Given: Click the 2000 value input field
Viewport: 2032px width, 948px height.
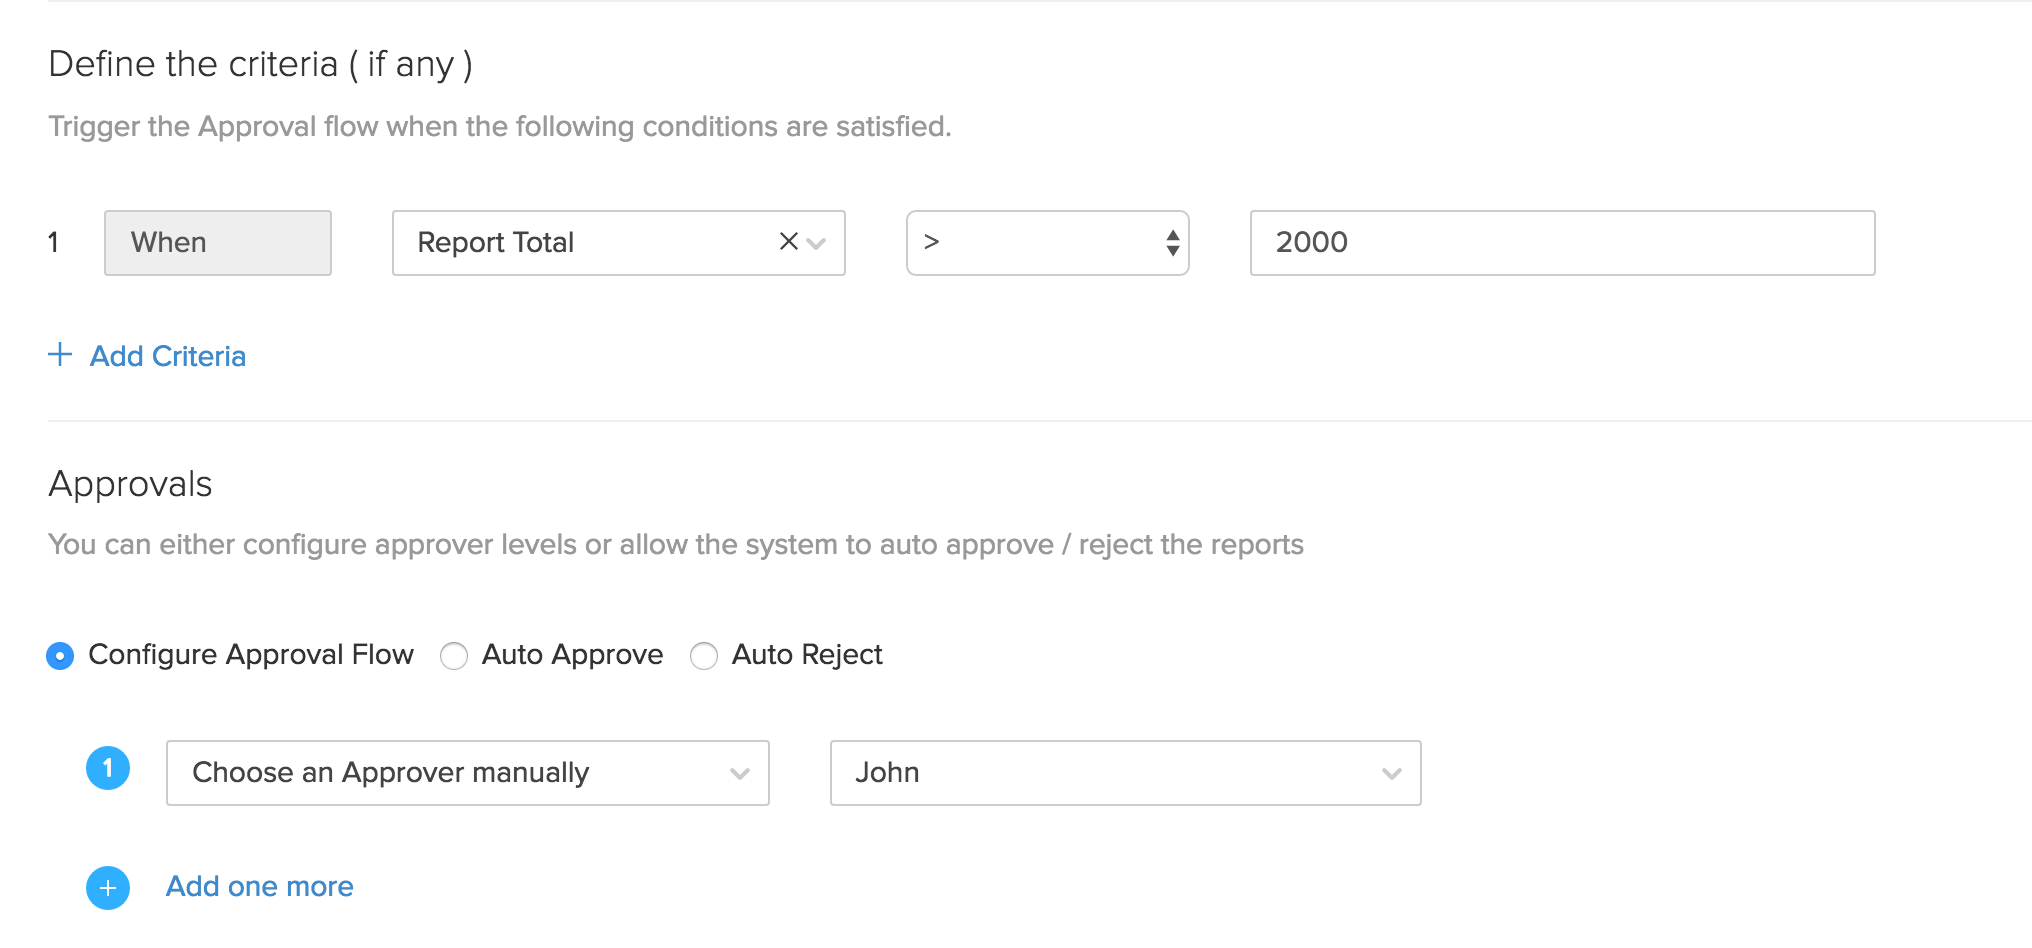Looking at the screenshot, I should [1562, 243].
